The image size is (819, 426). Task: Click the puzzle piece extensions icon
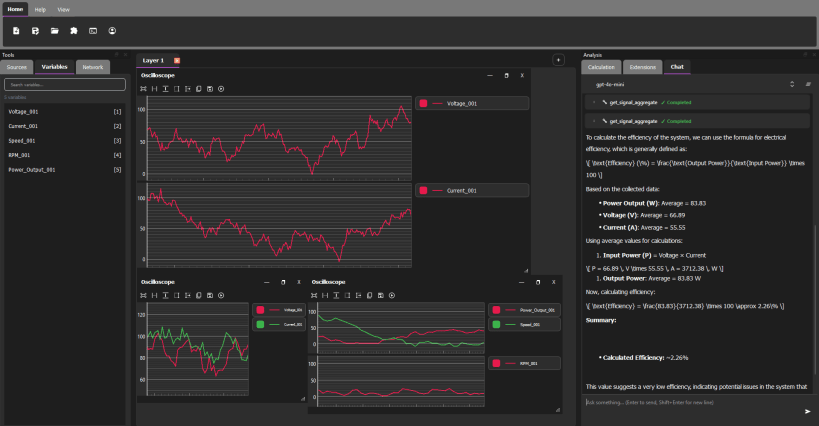coord(73,31)
